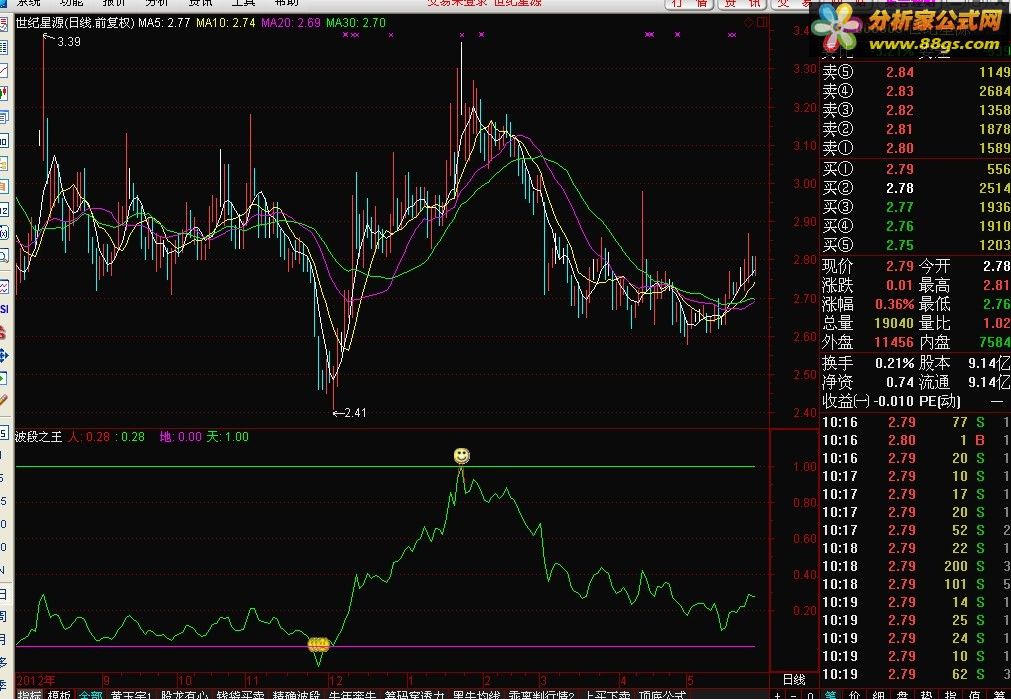This screenshot has height=699, width=1011.
Task: Click the MA5: 2.77 label
Action: click(164, 23)
